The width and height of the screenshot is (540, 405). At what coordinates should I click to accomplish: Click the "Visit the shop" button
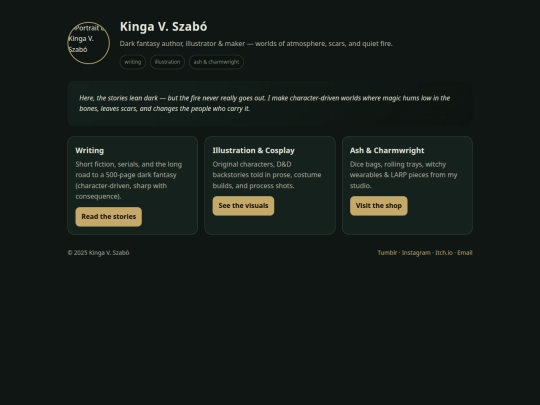coord(378,206)
